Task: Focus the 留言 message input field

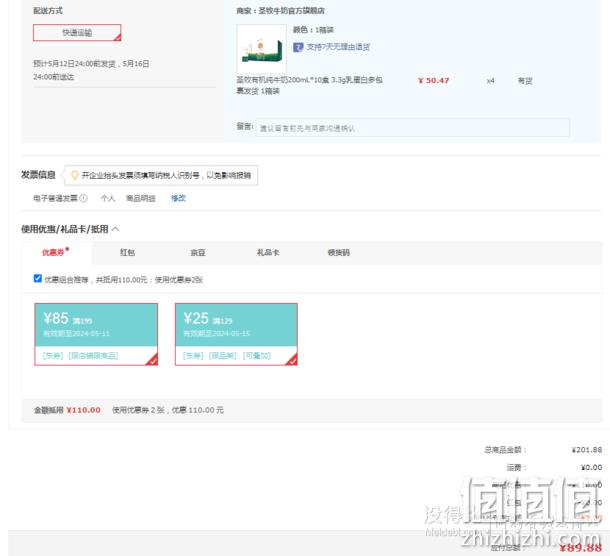Action: [413, 128]
